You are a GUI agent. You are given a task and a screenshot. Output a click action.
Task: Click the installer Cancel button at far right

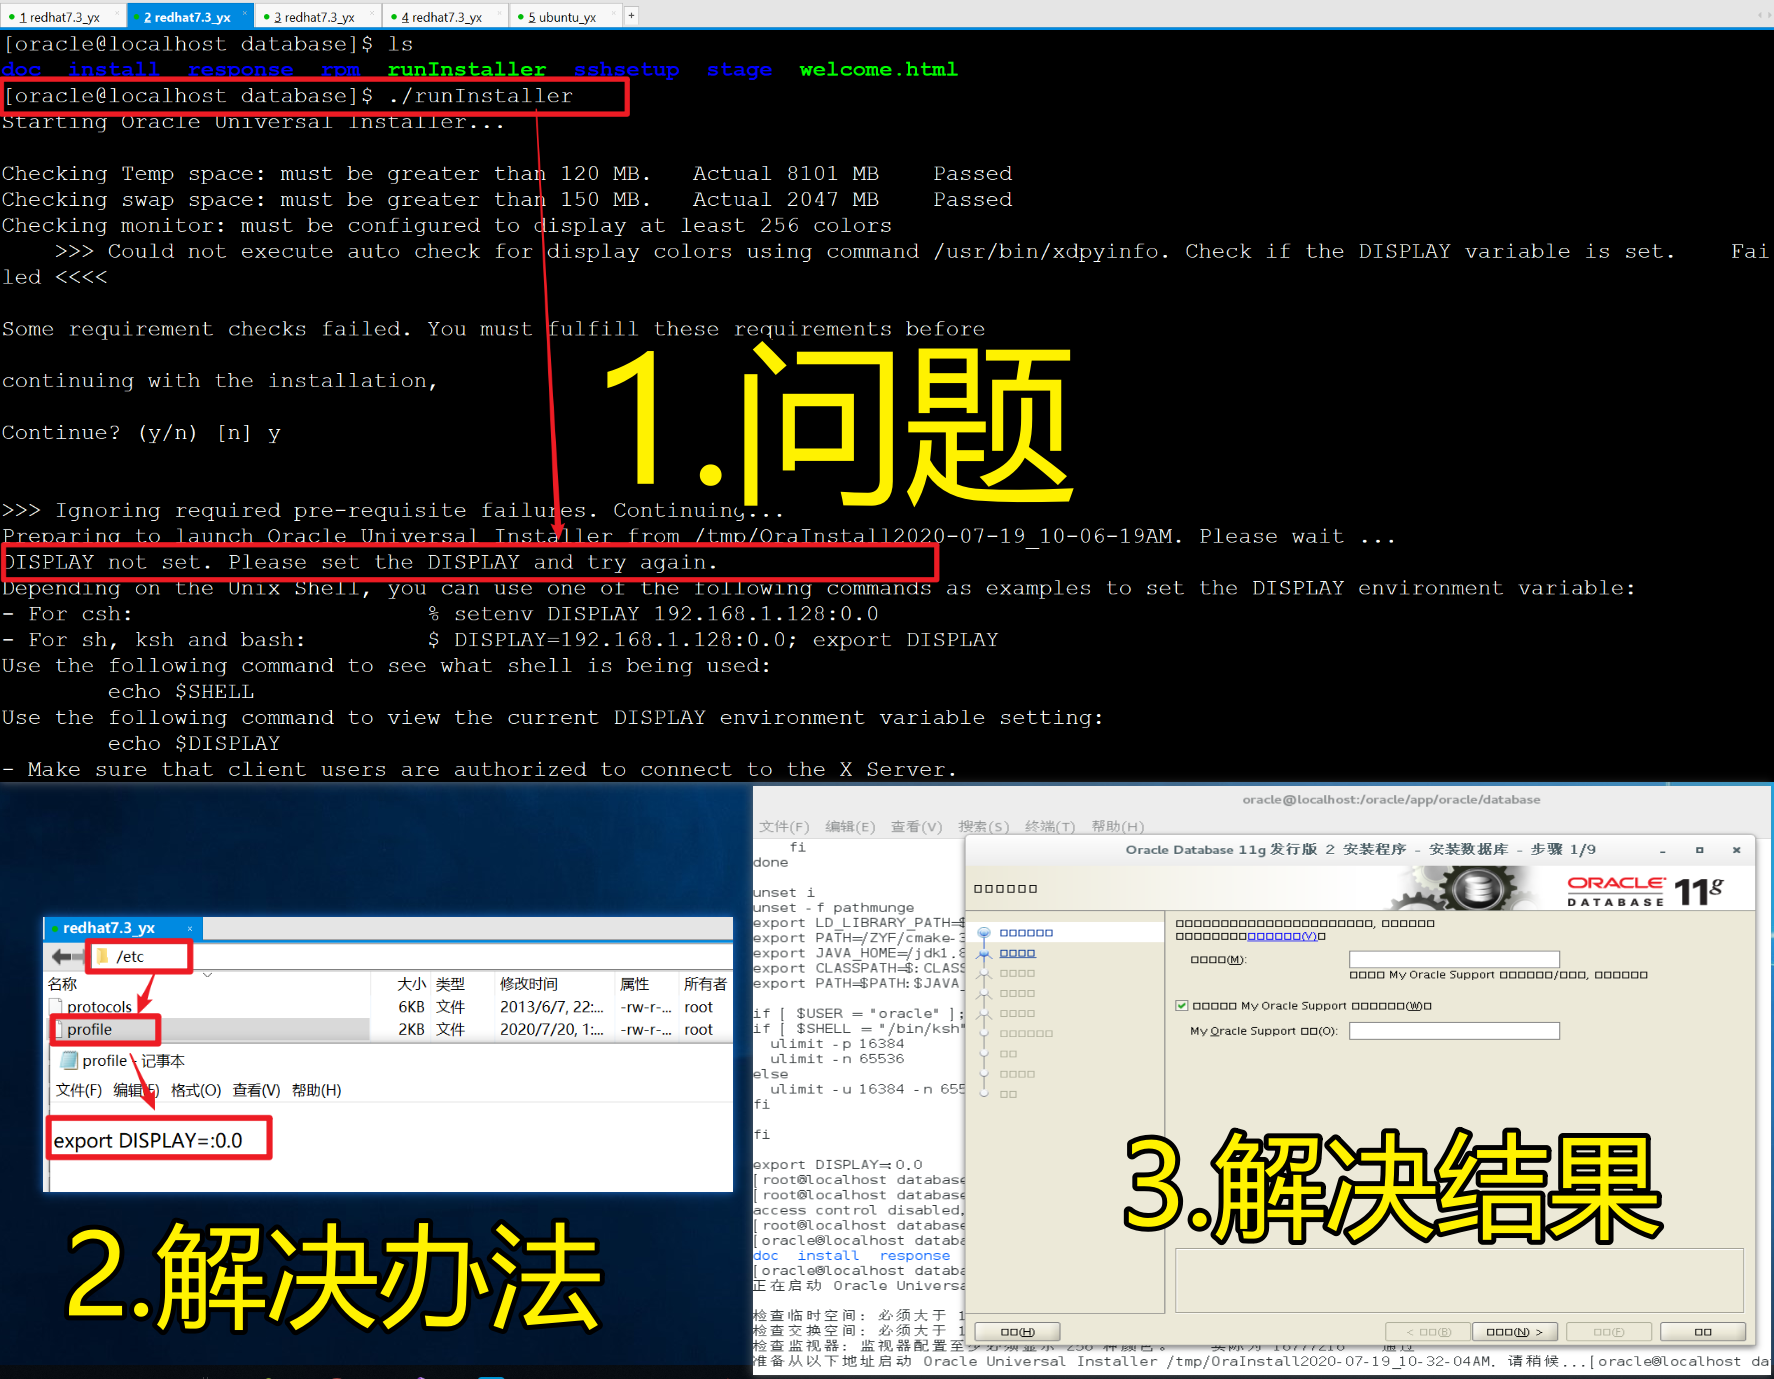(x=1702, y=1331)
